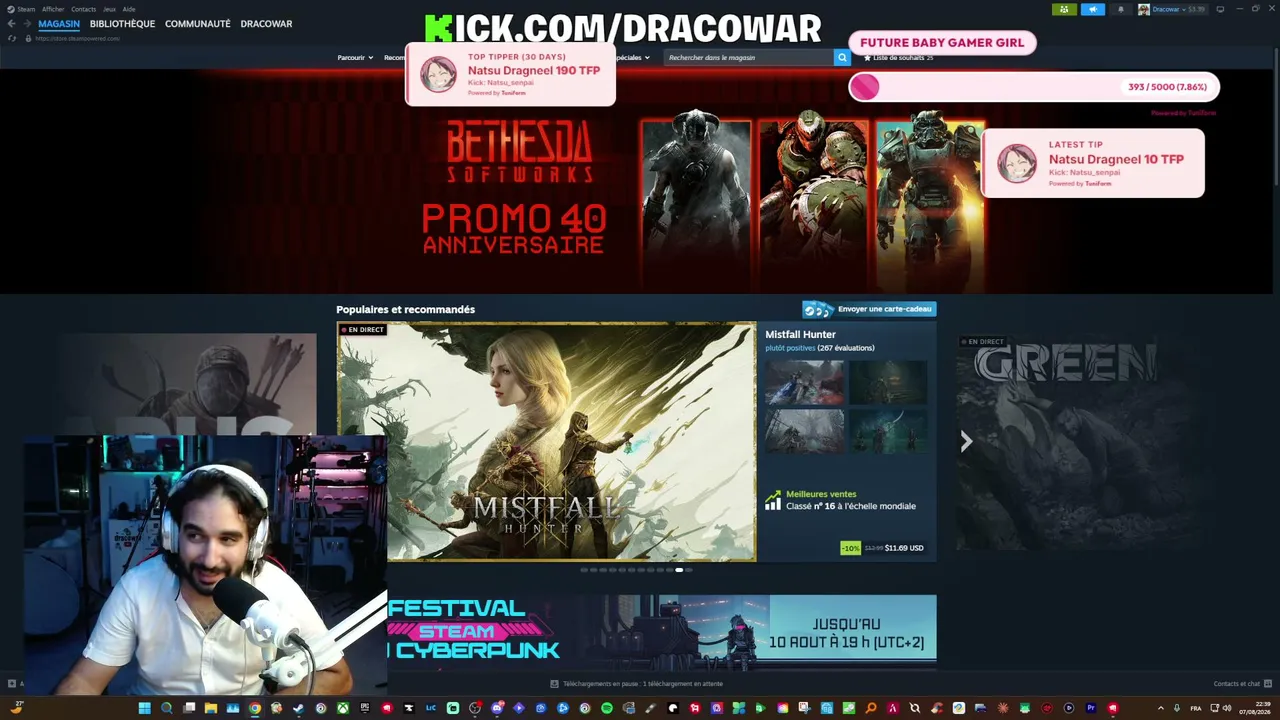Open Mistfall Hunter title link
Viewport: 1280px width, 720px height.
click(800, 334)
